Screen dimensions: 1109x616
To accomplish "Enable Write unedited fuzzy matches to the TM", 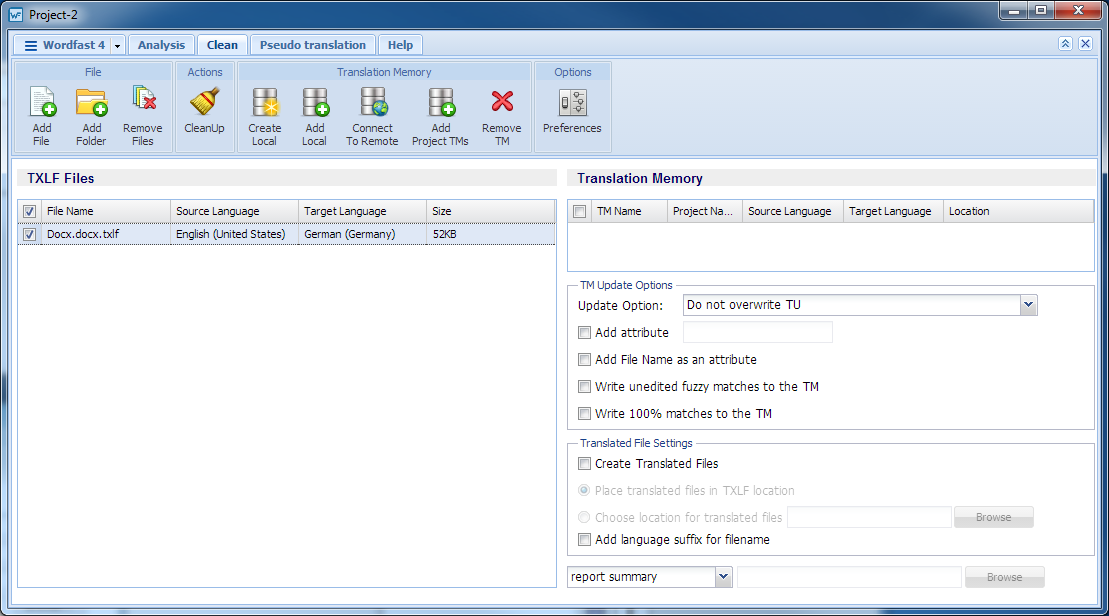I will 584,386.
